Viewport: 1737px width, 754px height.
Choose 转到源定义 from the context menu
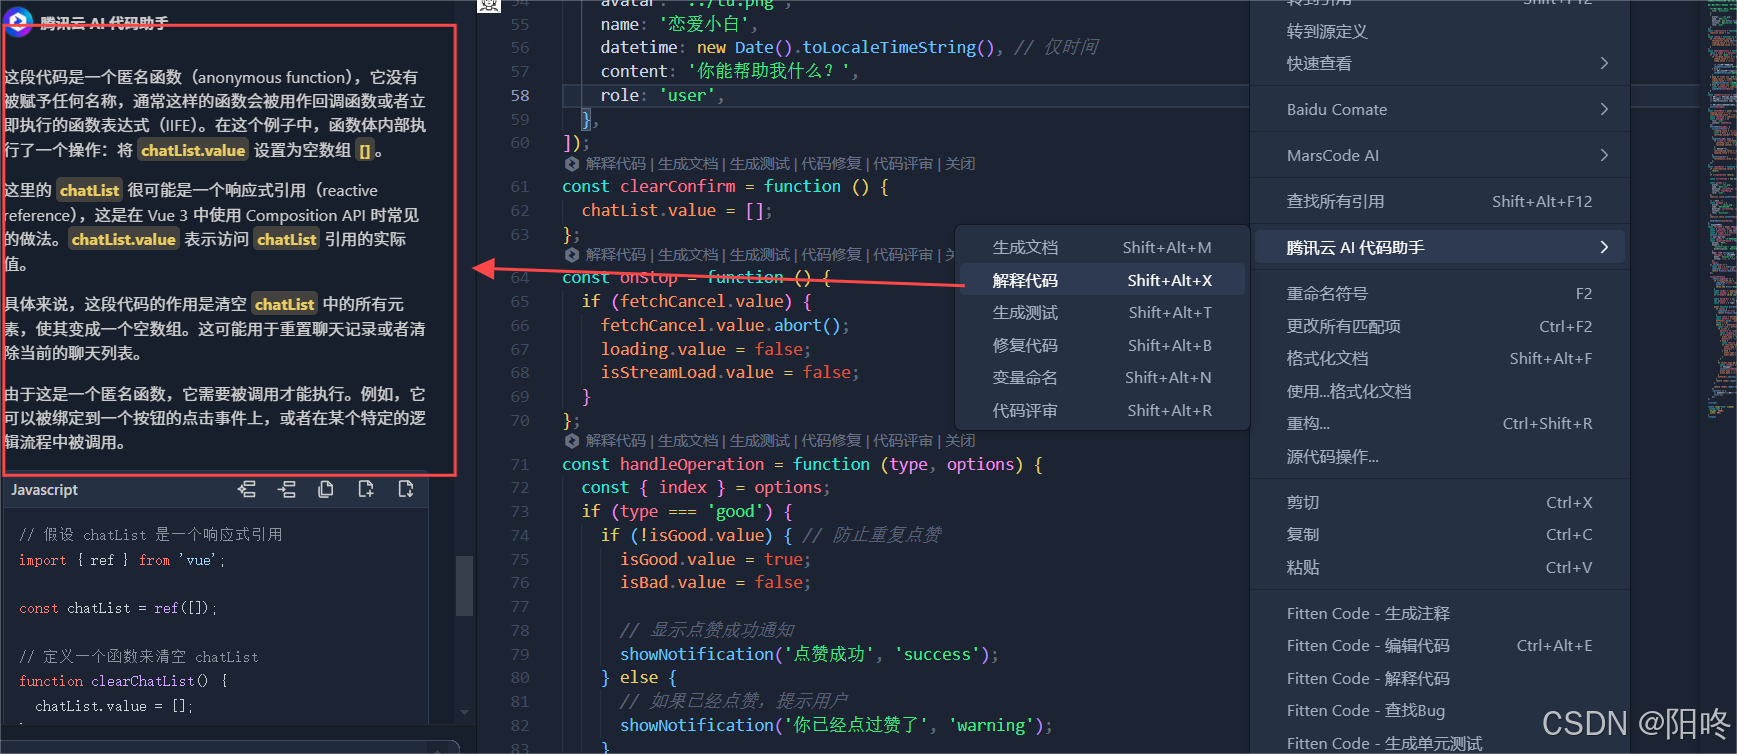click(x=1439, y=31)
